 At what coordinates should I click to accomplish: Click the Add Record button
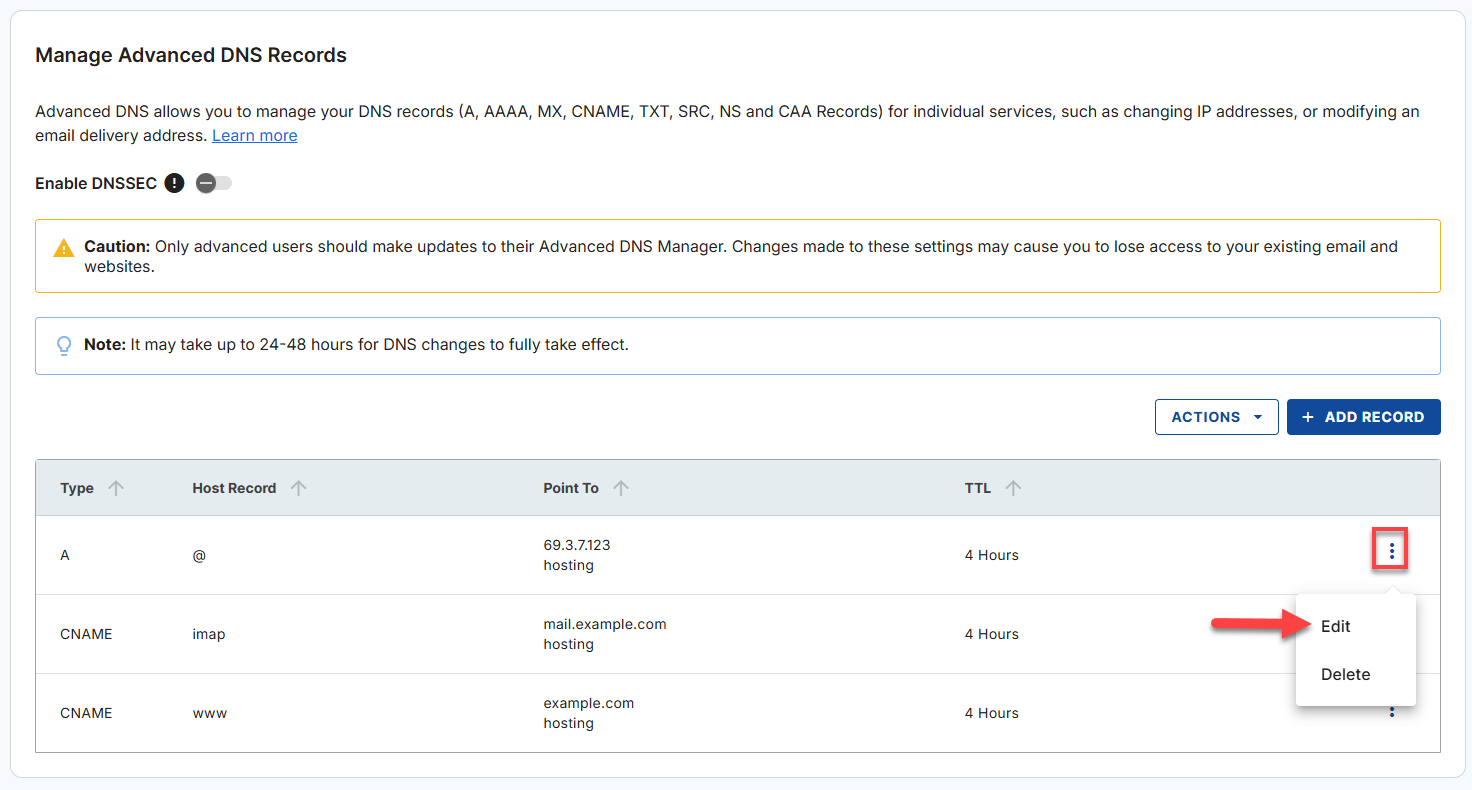pyautogui.click(x=1363, y=417)
